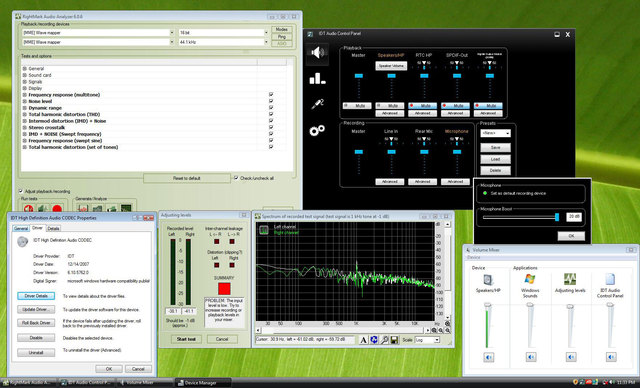Click the Playback Master volume slider handle
This screenshot has height=388, width=640.
[358, 76]
